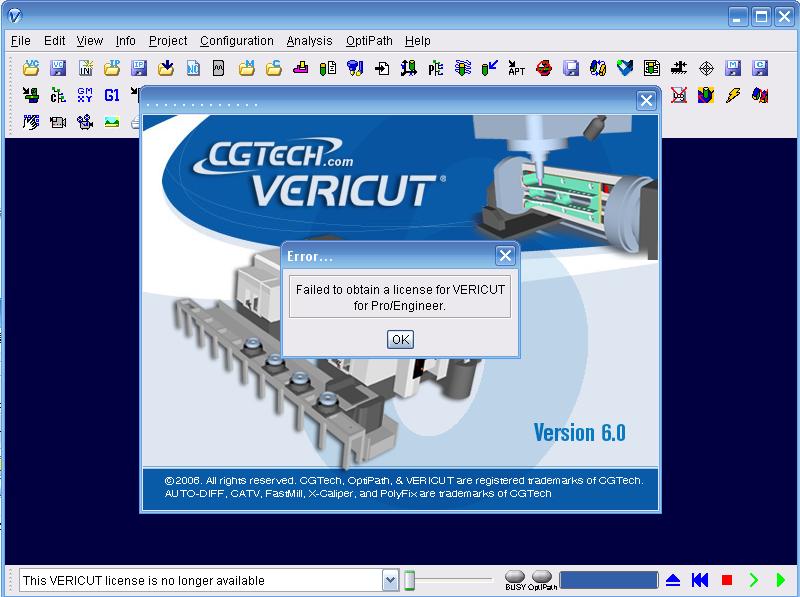Click the blue progress bar
The width and height of the screenshot is (800, 597).
coord(609,580)
